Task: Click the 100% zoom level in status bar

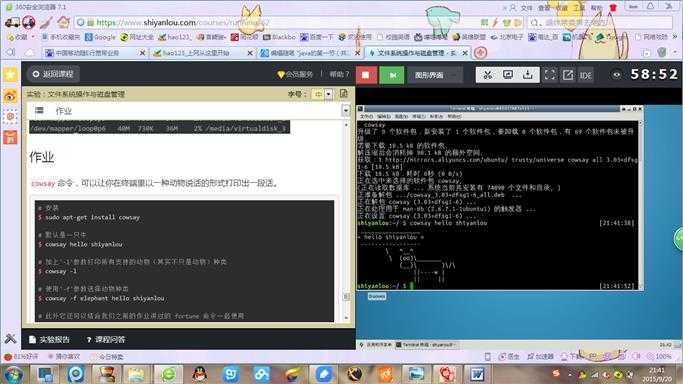Action: tap(659, 357)
